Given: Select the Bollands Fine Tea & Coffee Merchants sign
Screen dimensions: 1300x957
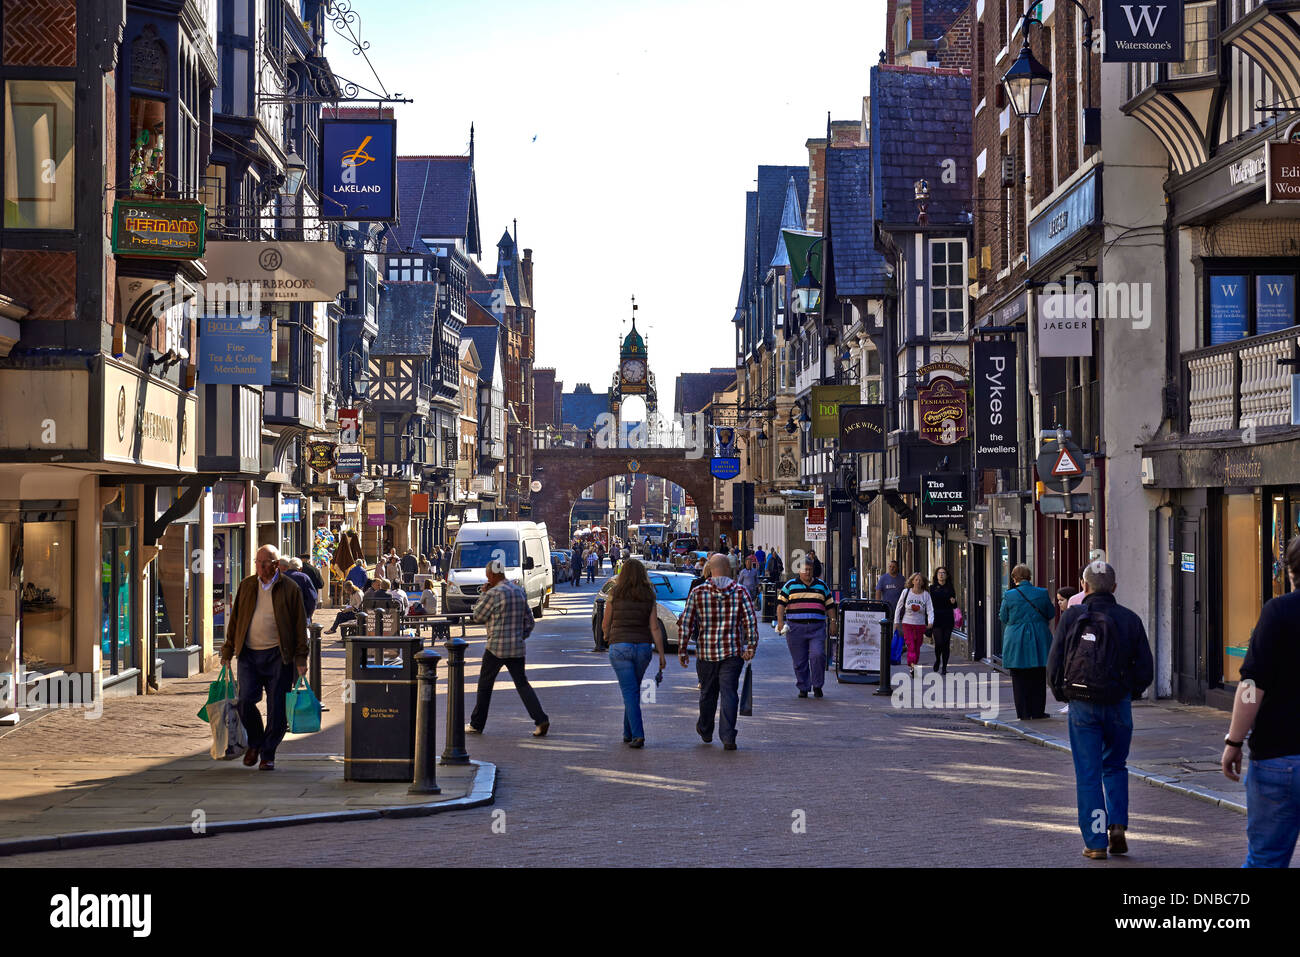Looking at the screenshot, I should tap(235, 351).
